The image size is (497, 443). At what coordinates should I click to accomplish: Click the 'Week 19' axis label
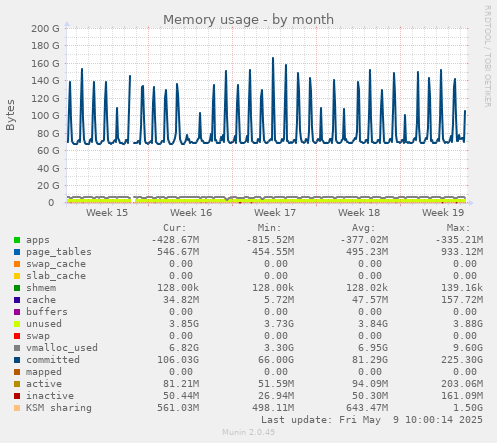tap(443, 213)
